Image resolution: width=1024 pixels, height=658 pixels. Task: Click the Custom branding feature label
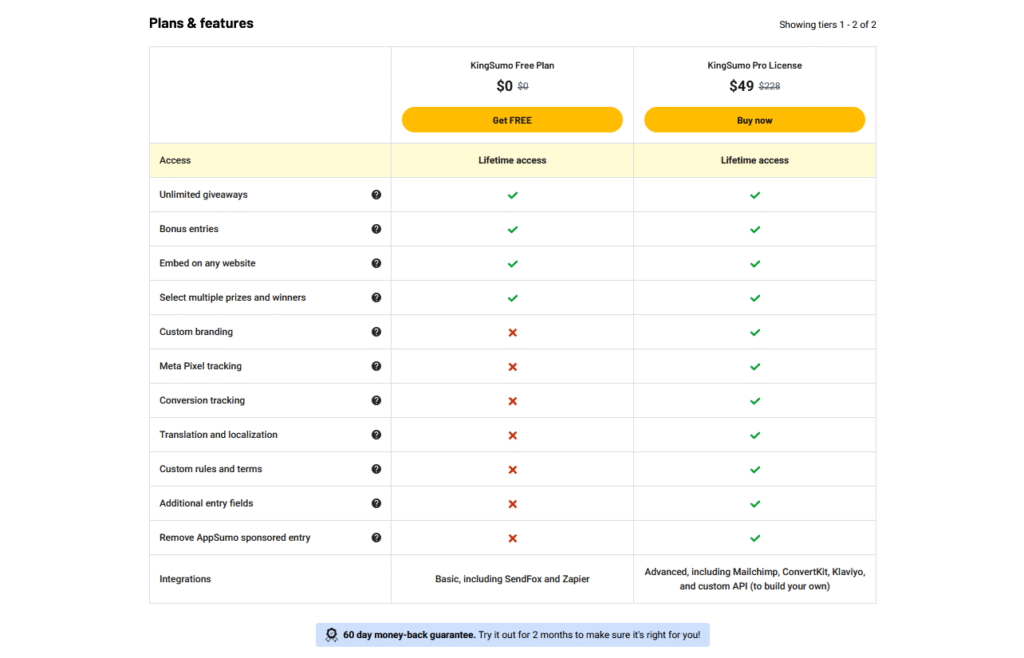tap(196, 332)
